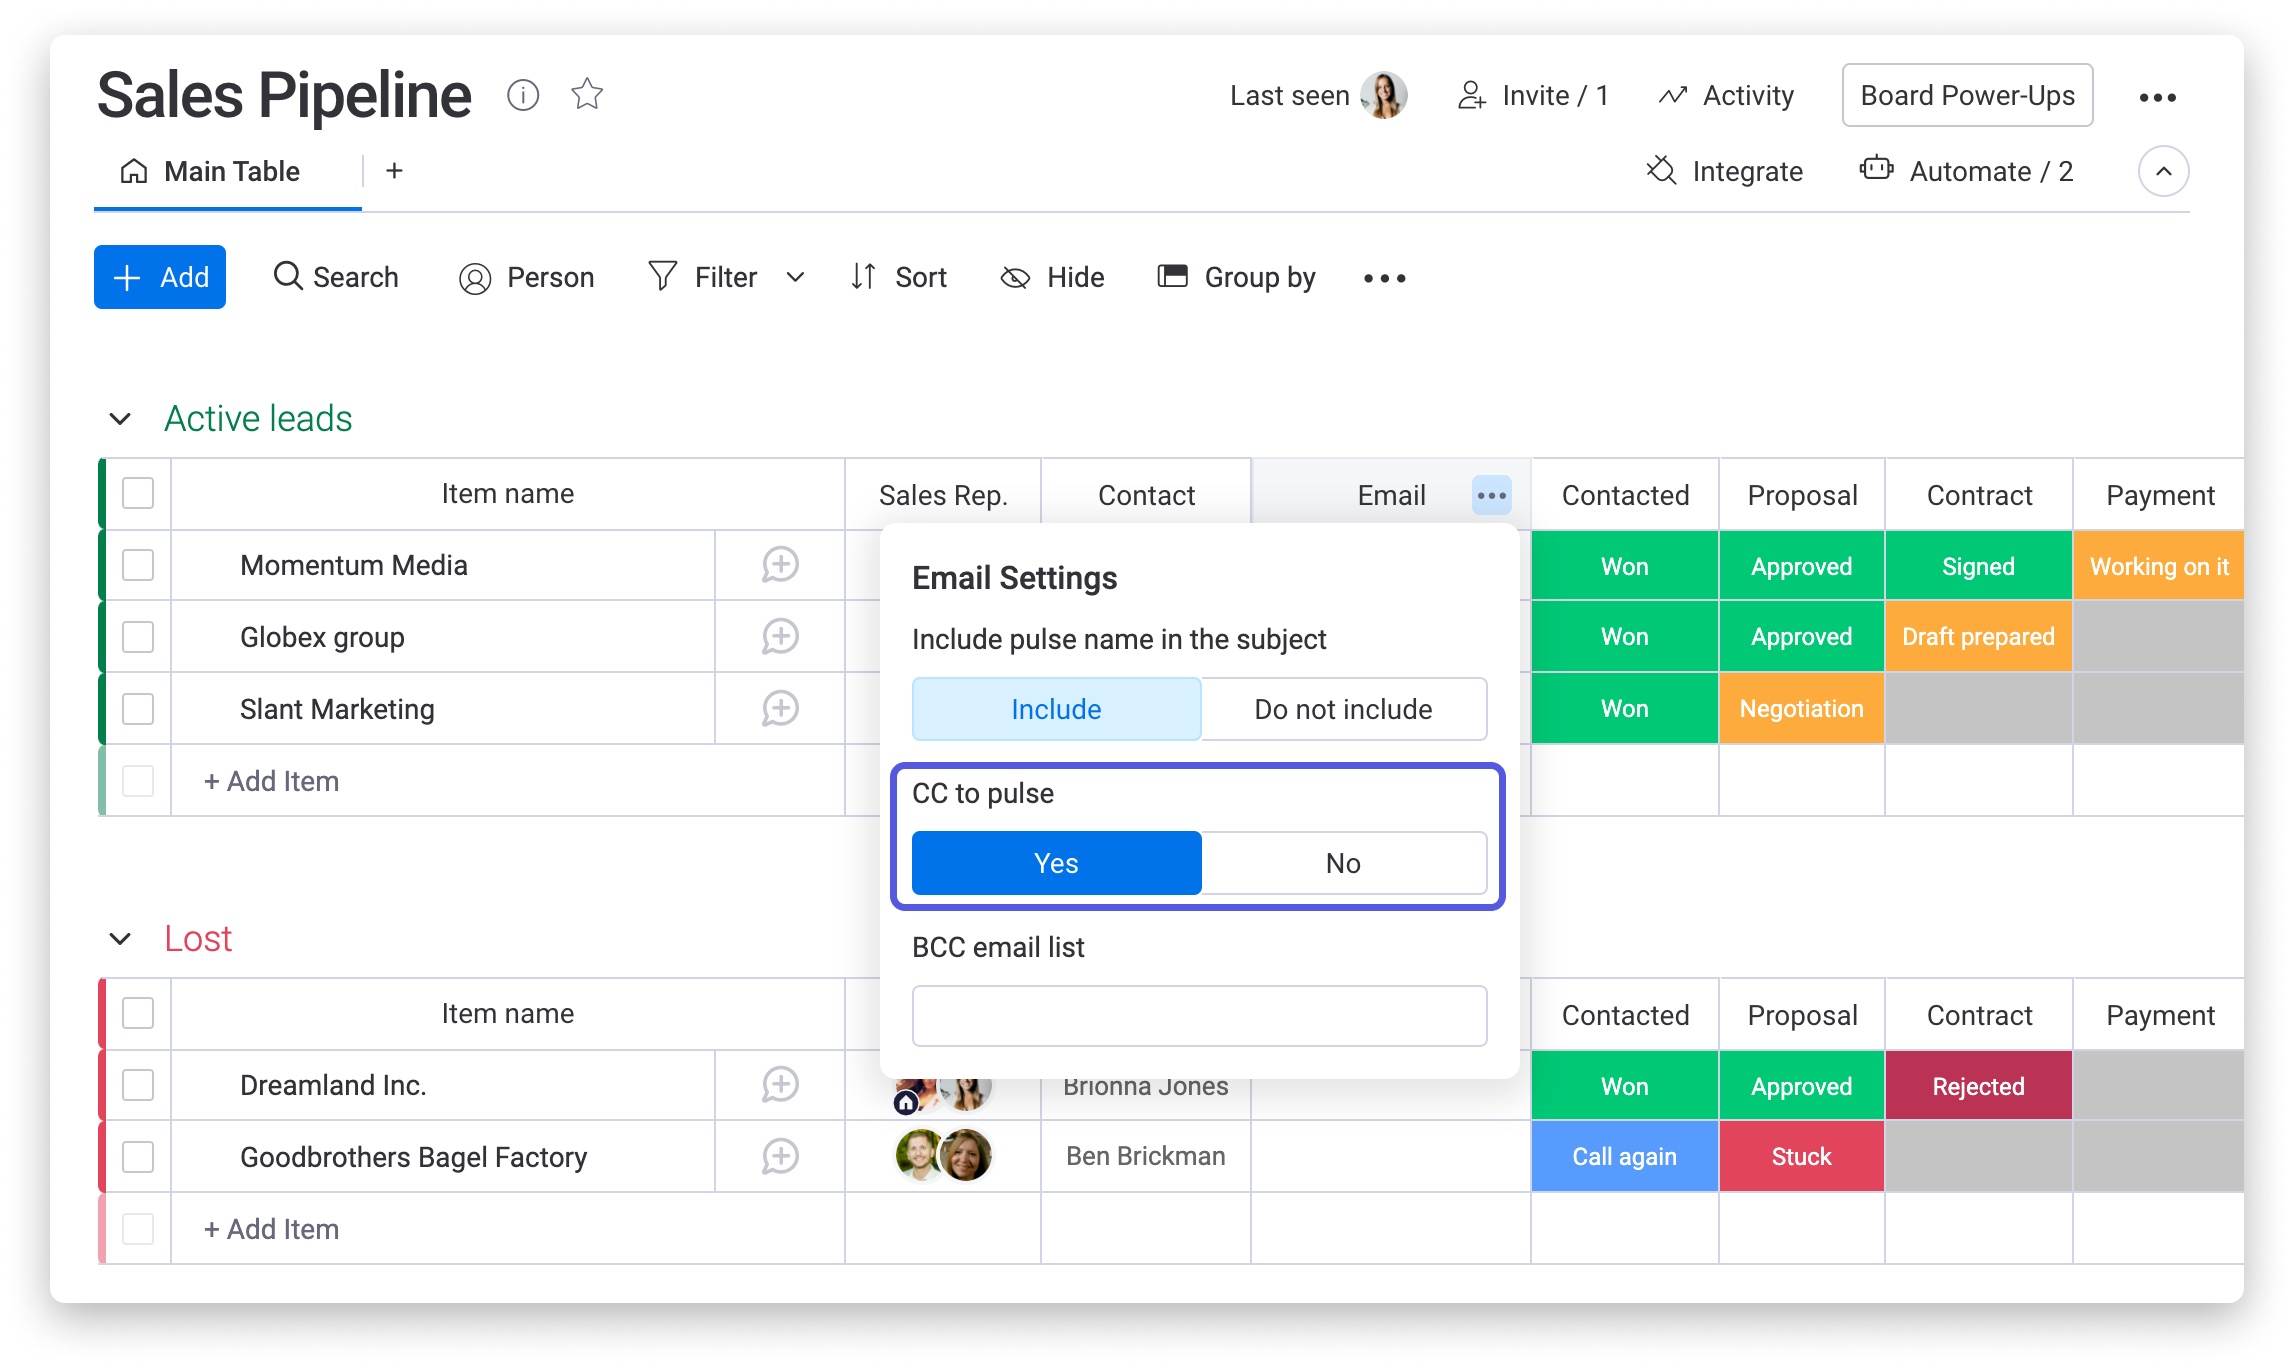Click the Search icon in toolbar
The height and width of the screenshot is (1368, 2294).
coord(288,277)
